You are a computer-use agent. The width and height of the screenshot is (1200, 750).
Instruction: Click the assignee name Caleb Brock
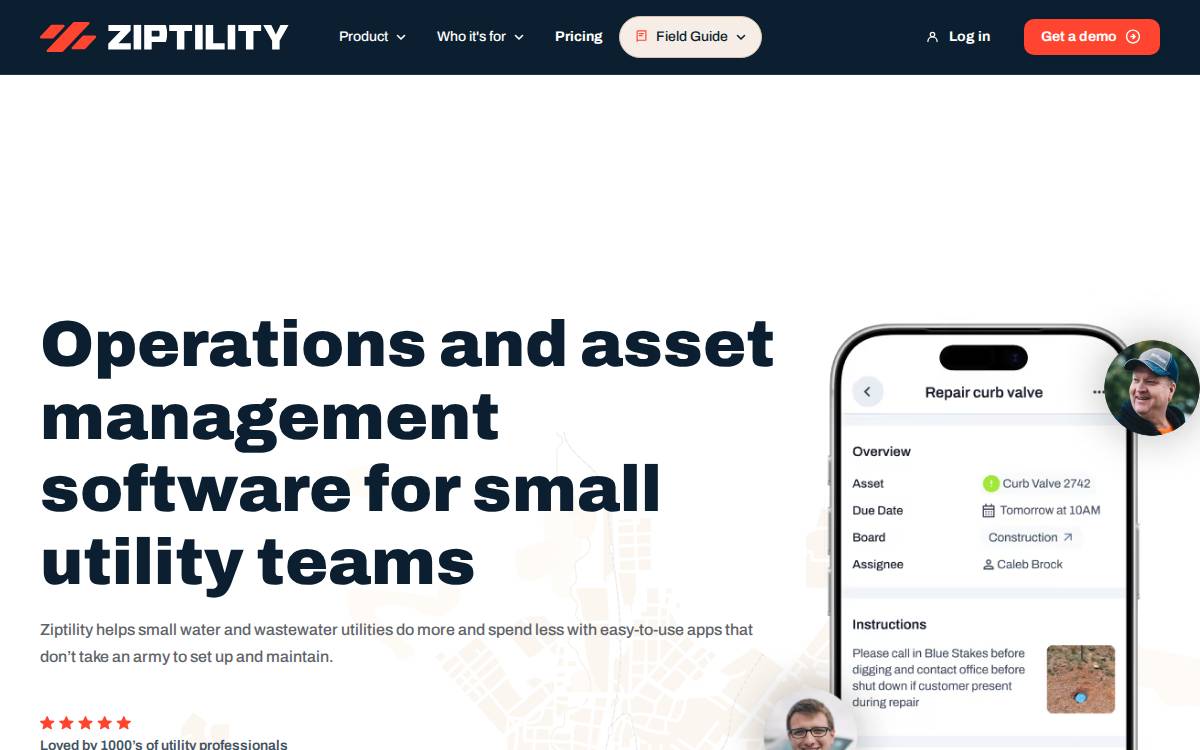pos(1031,564)
